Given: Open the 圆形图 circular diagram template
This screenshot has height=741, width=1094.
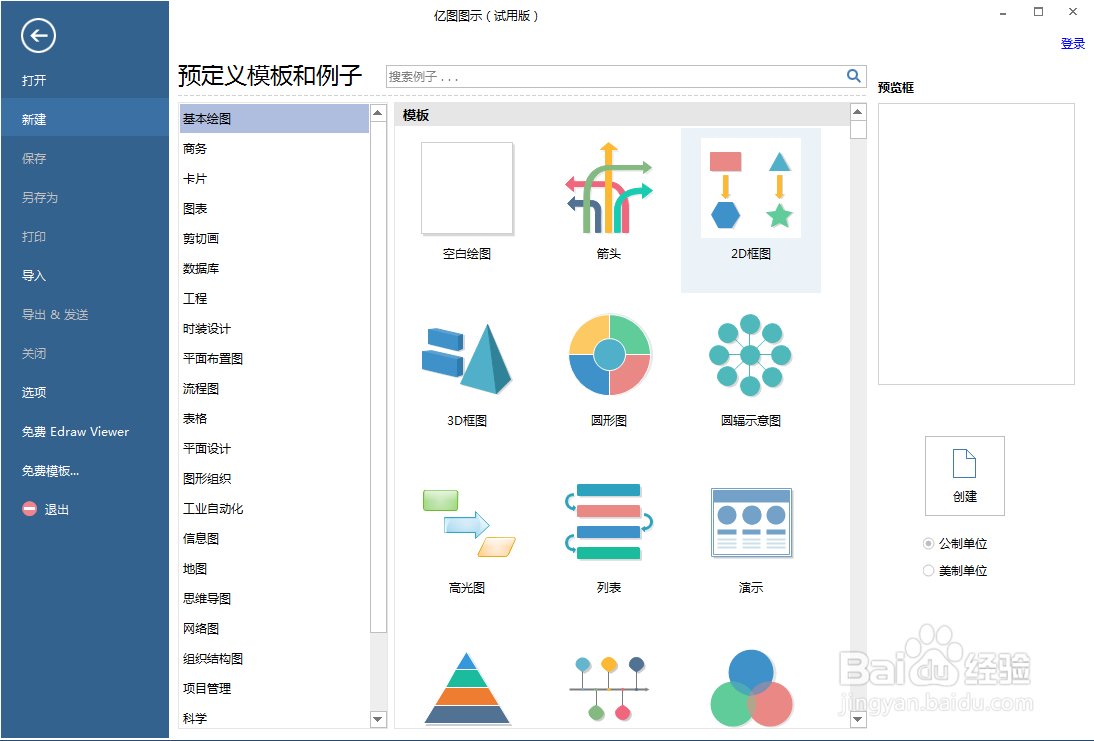Looking at the screenshot, I should tap(609, 355).
